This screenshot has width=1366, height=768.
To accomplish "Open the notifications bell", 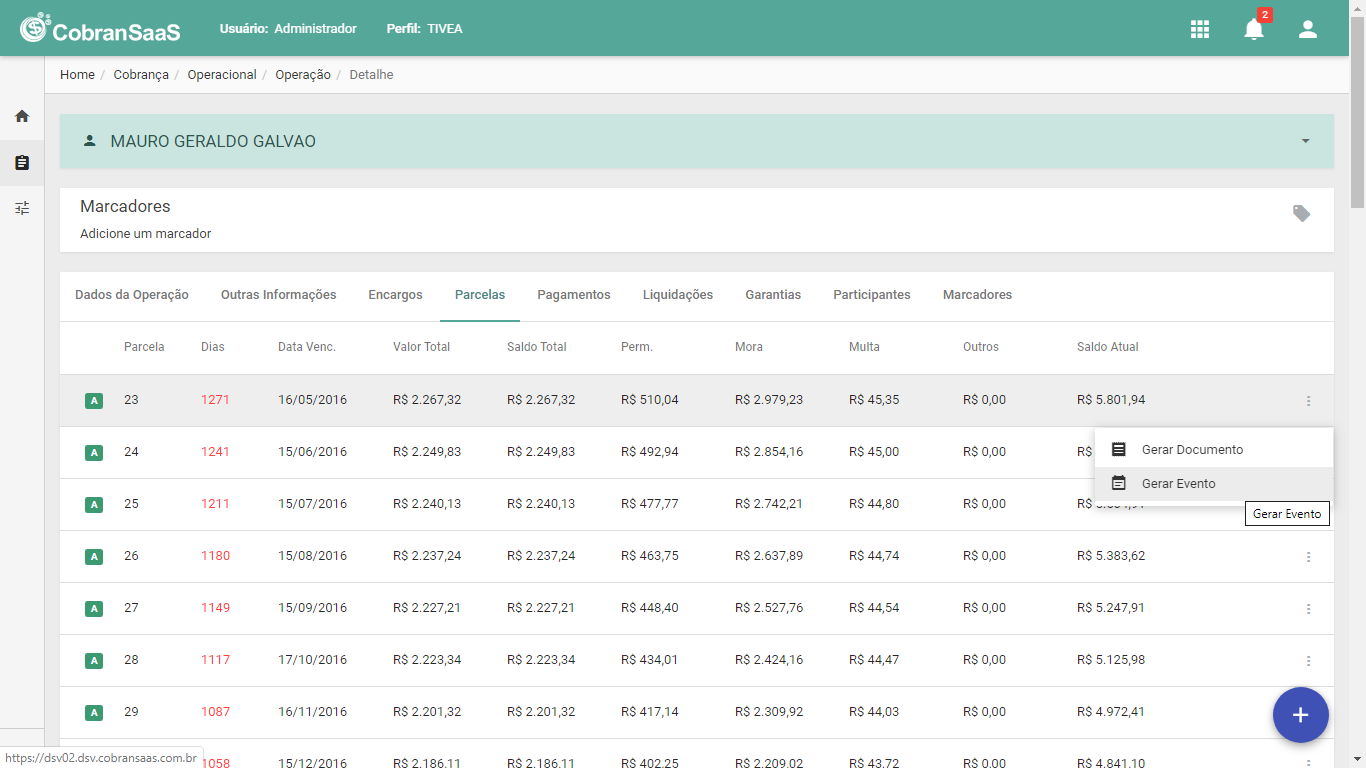I will [x=1254, y=29].
